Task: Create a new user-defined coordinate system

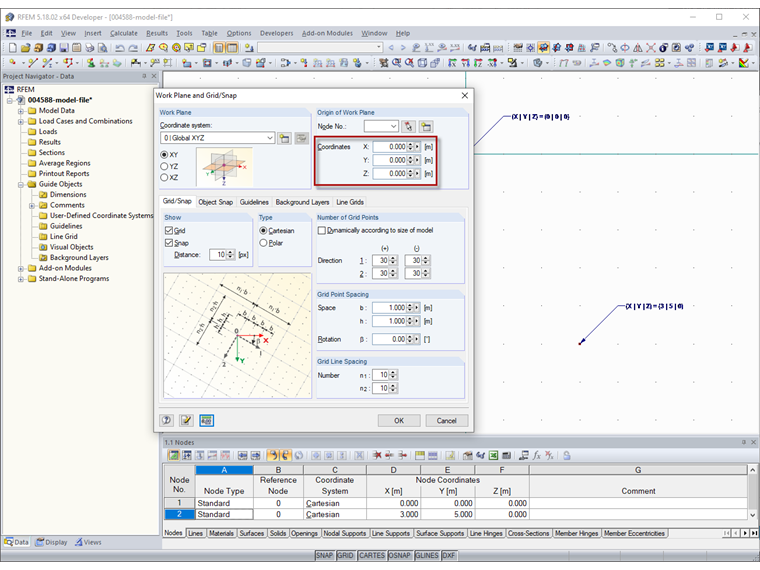Action: (x=285, y=138)
